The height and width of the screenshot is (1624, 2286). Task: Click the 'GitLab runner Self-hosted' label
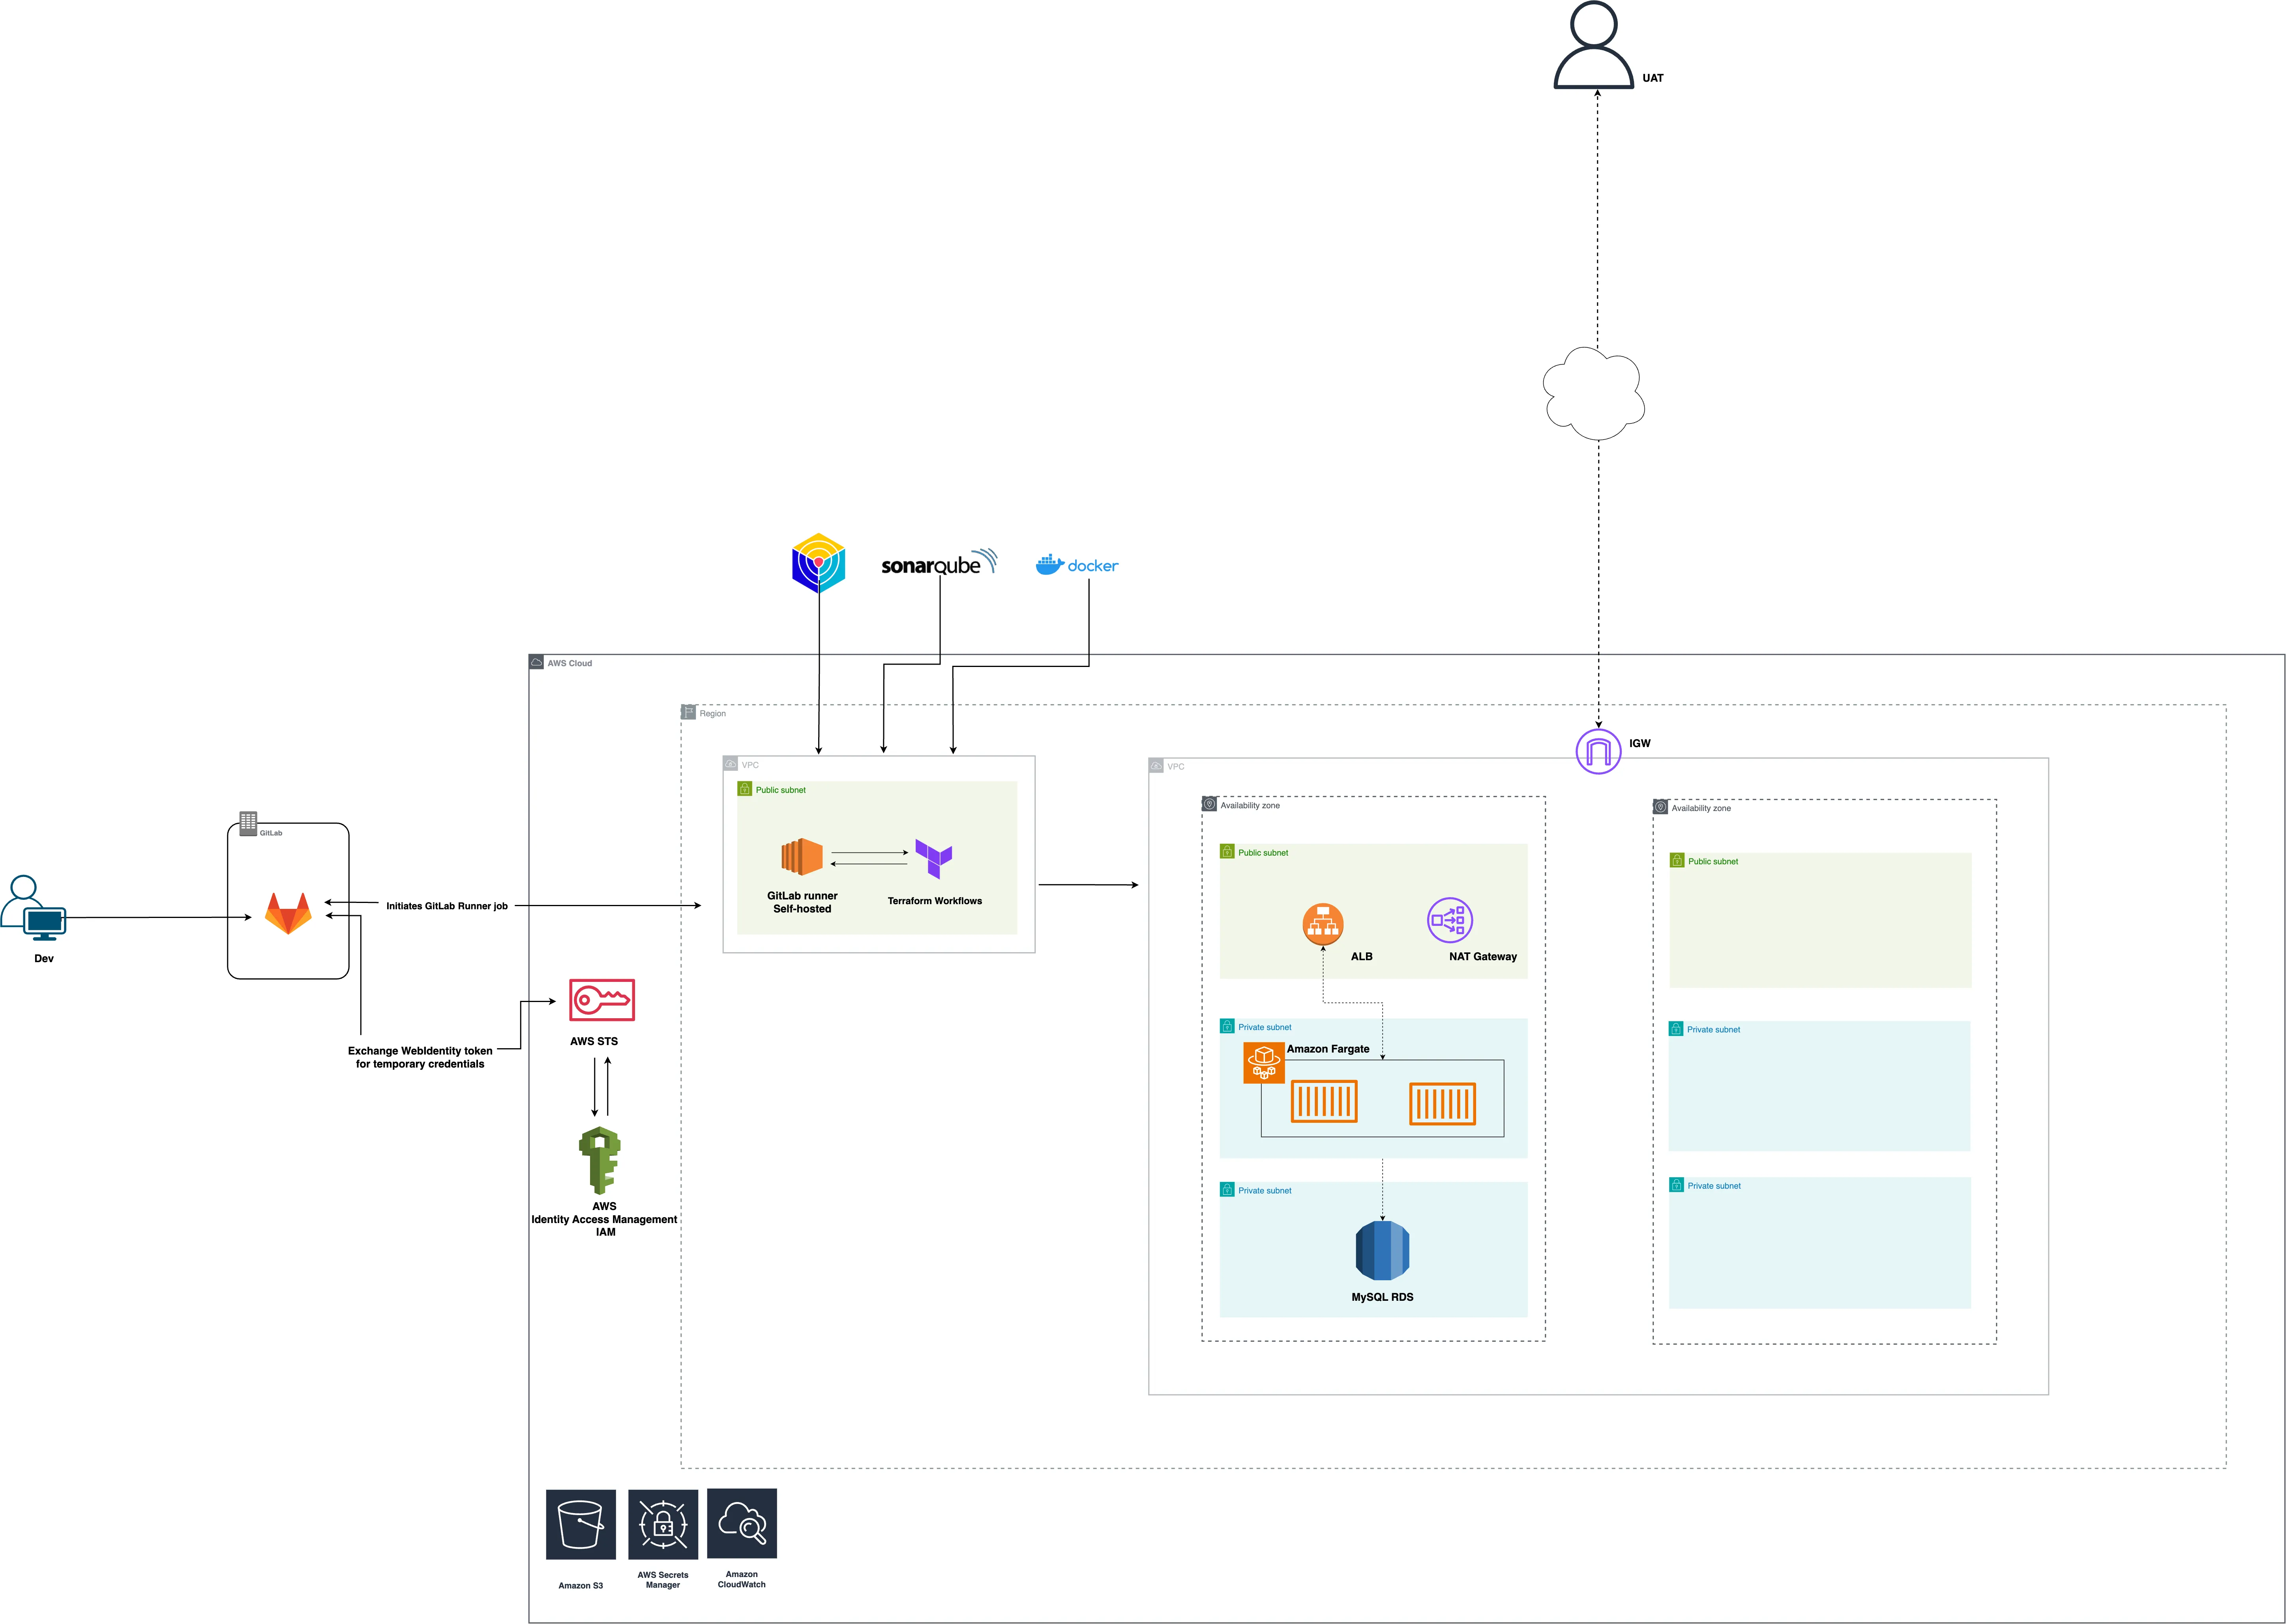pos(802,902)
